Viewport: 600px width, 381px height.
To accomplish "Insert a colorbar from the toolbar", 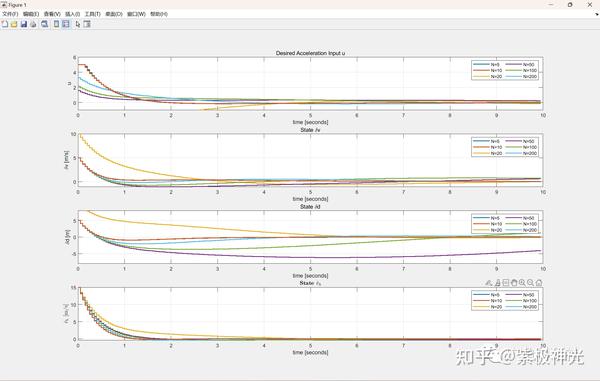I will coord(56,24).
